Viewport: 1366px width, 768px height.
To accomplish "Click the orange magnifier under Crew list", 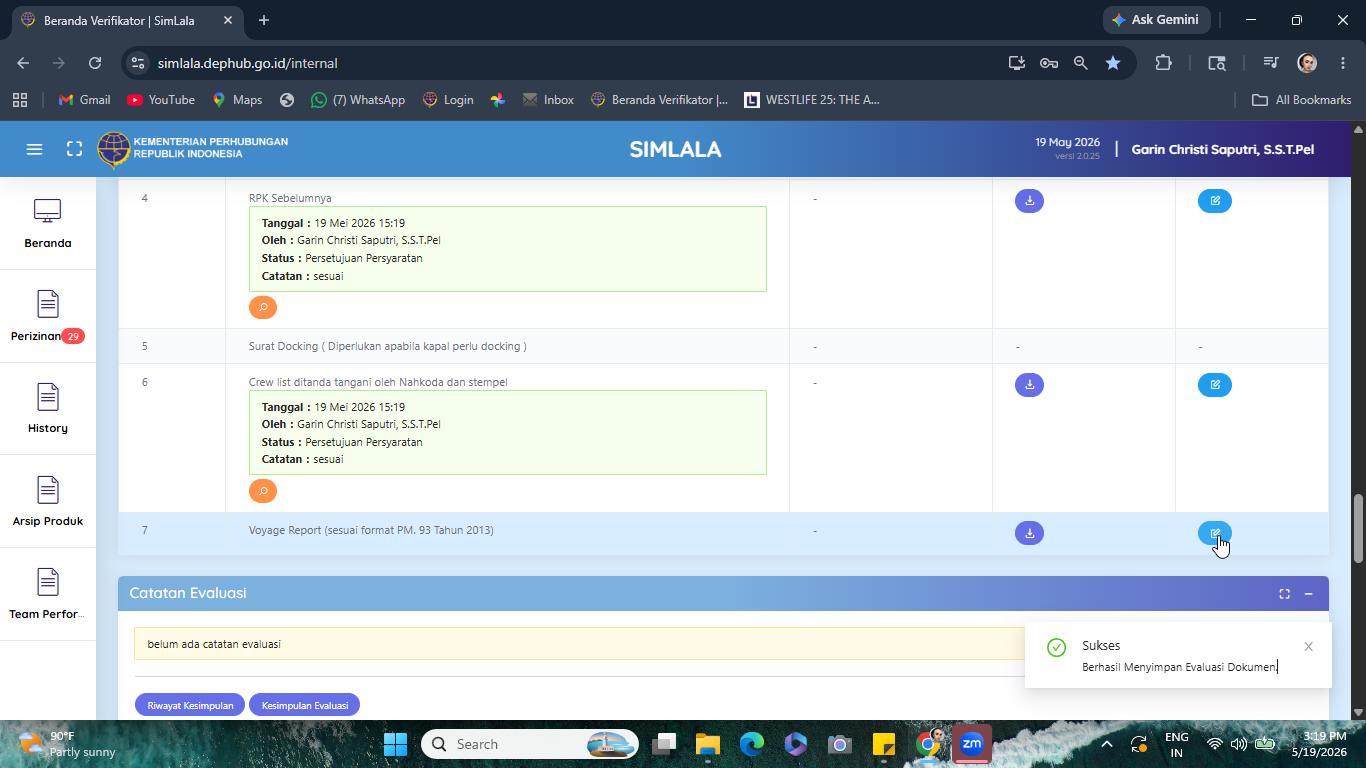I will pos(263,491).
